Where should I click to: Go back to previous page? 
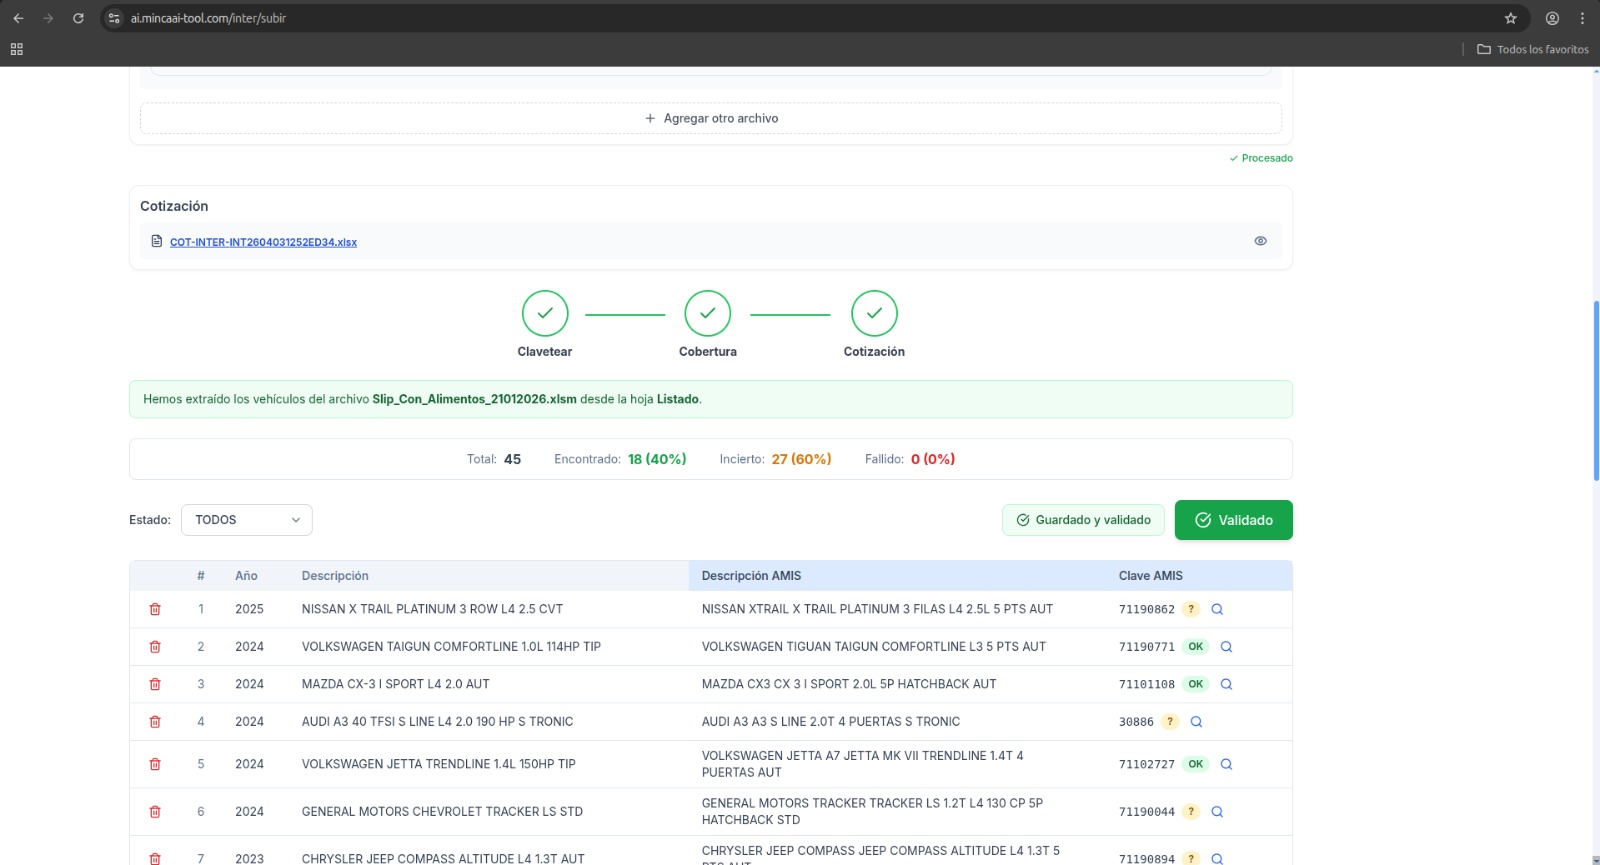point(18,18)
